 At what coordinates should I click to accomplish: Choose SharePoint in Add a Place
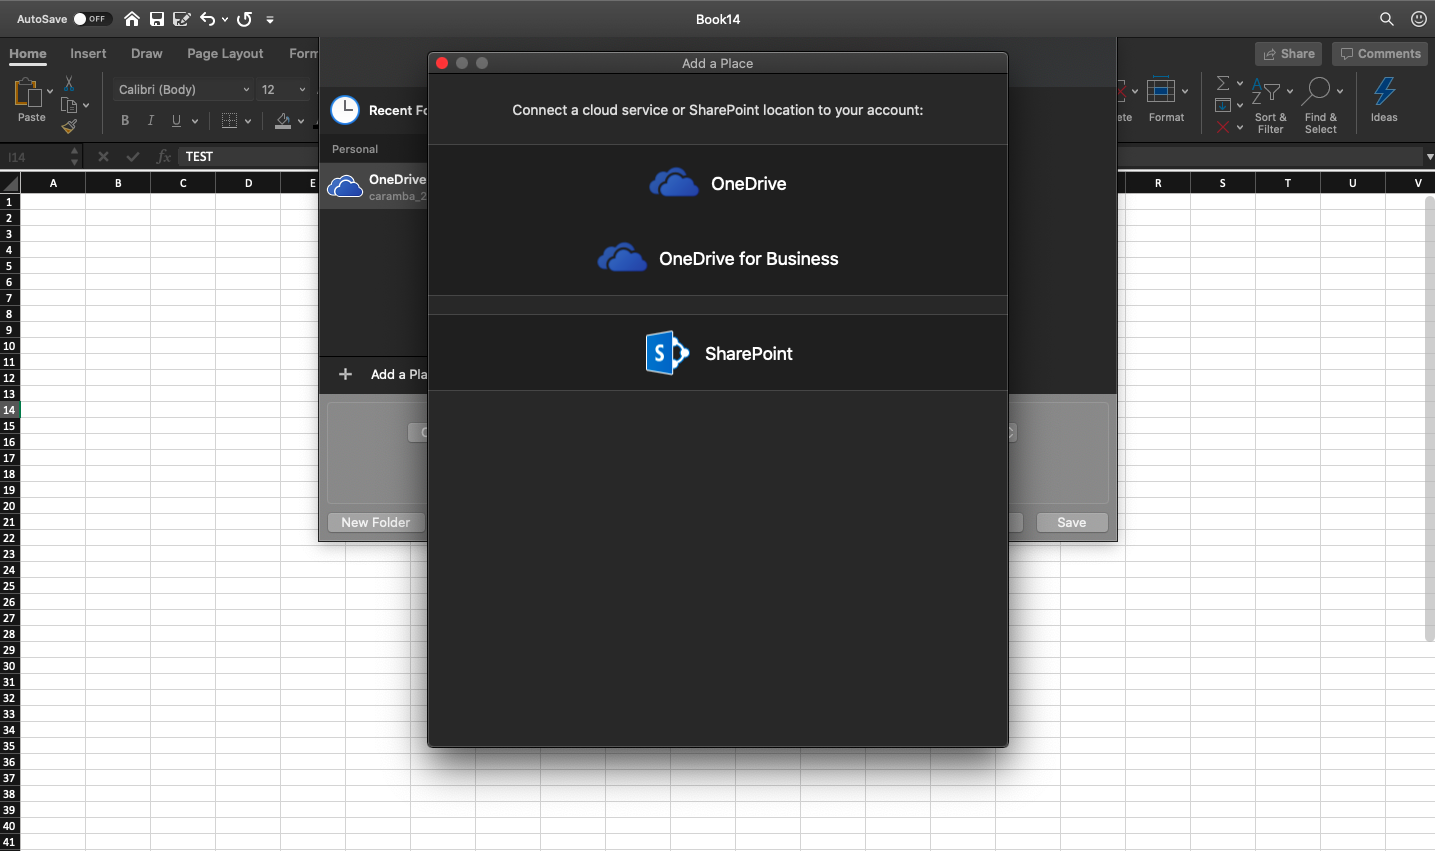(x=718, y=353)
